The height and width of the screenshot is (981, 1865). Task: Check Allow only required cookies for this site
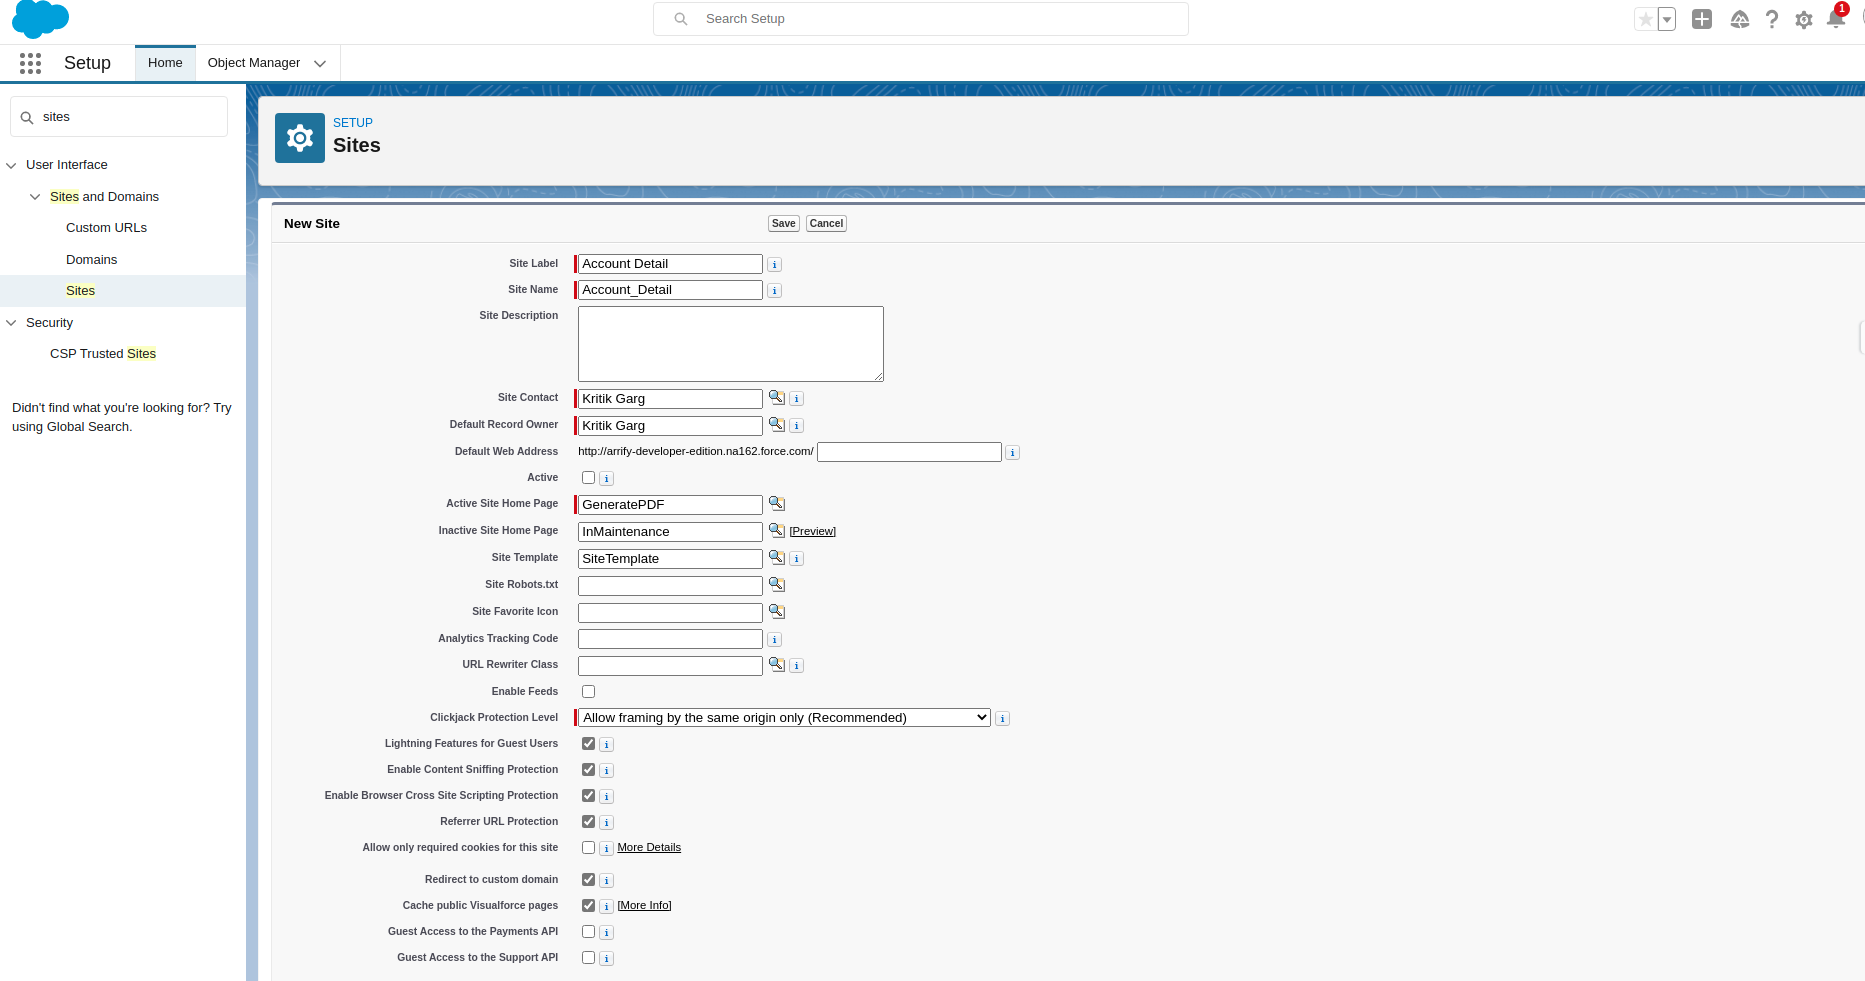pos(589,848)
